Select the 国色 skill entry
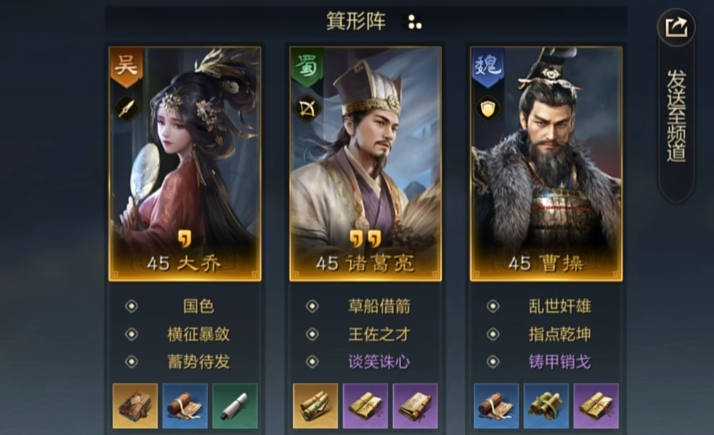The image size is (714, 435). point(198,306)
